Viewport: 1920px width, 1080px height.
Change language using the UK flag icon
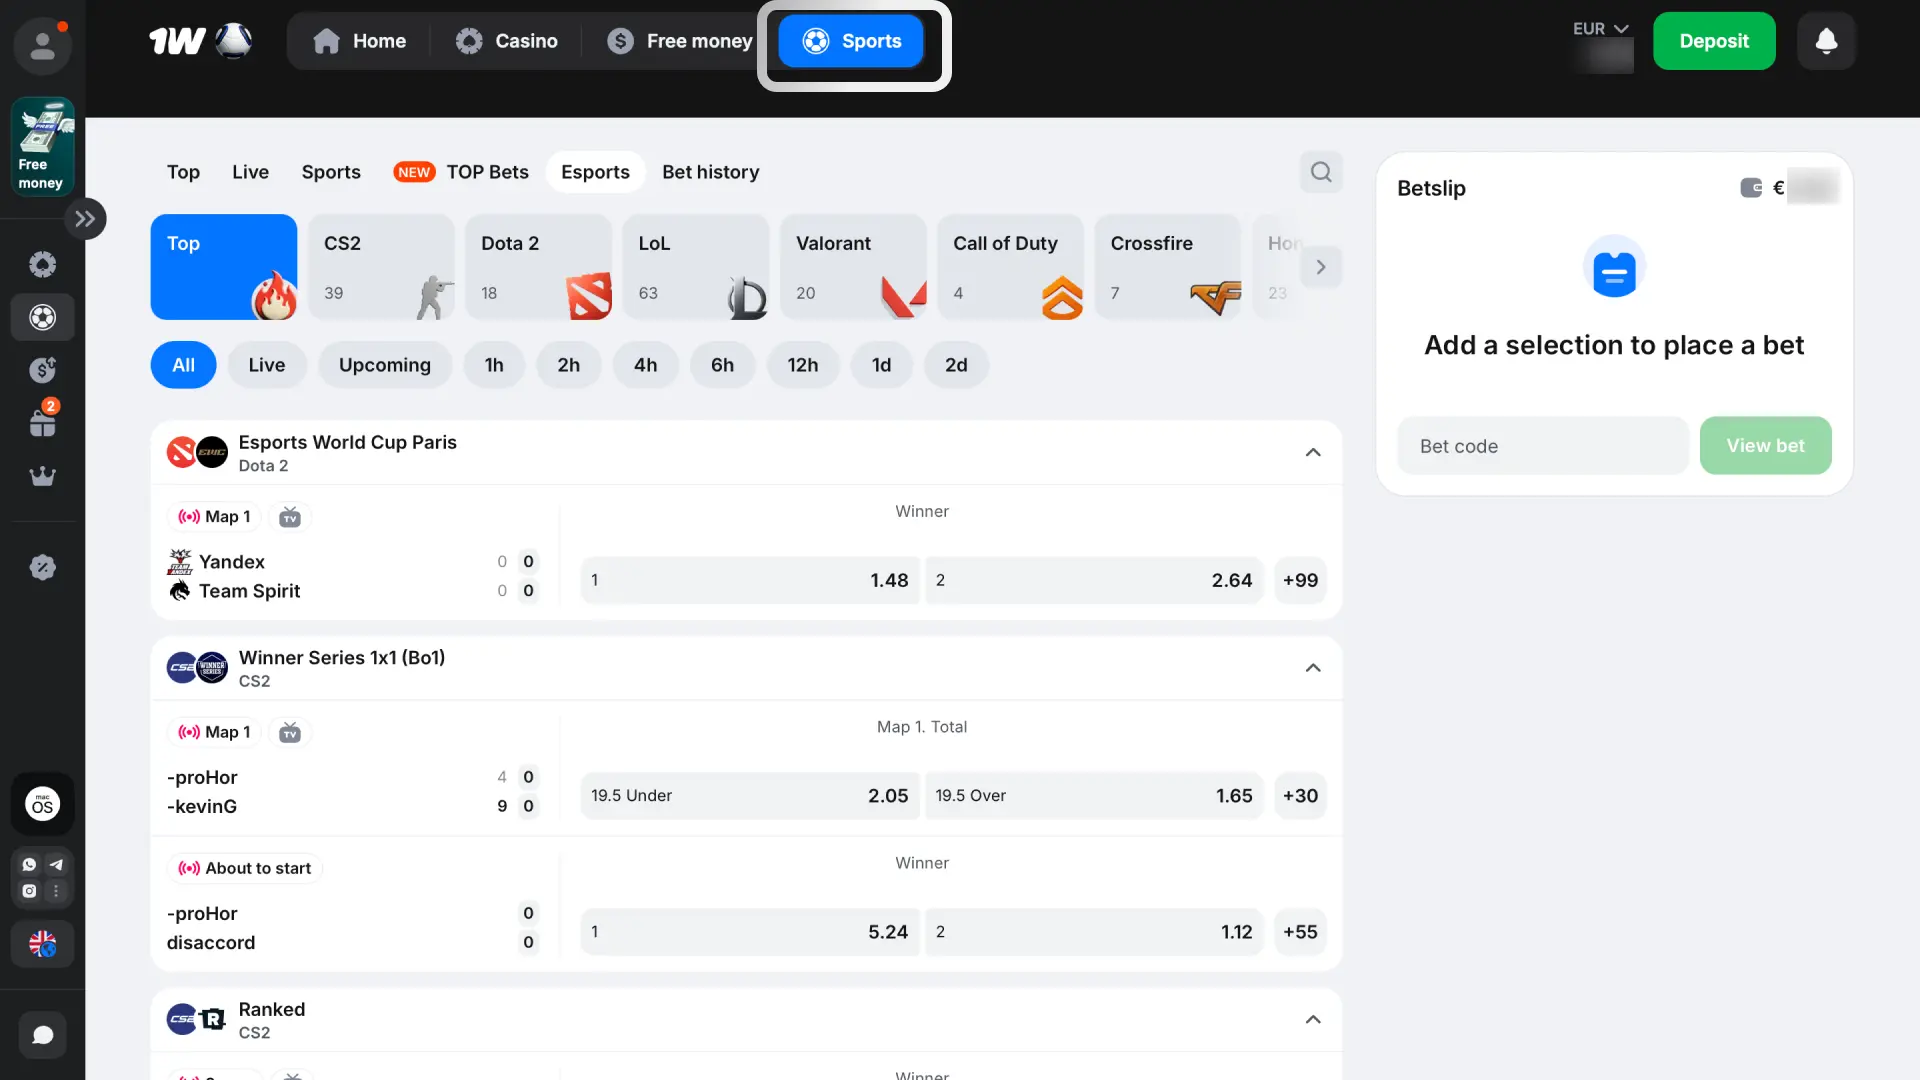point(42,943)
